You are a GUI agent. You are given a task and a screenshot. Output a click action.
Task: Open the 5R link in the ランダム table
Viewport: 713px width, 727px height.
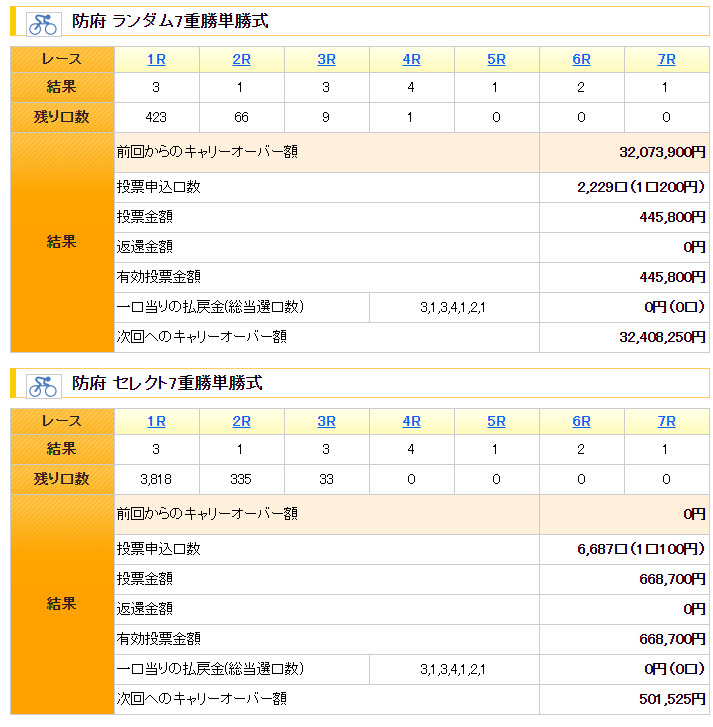pyautogui.click(x=497, y=59)
